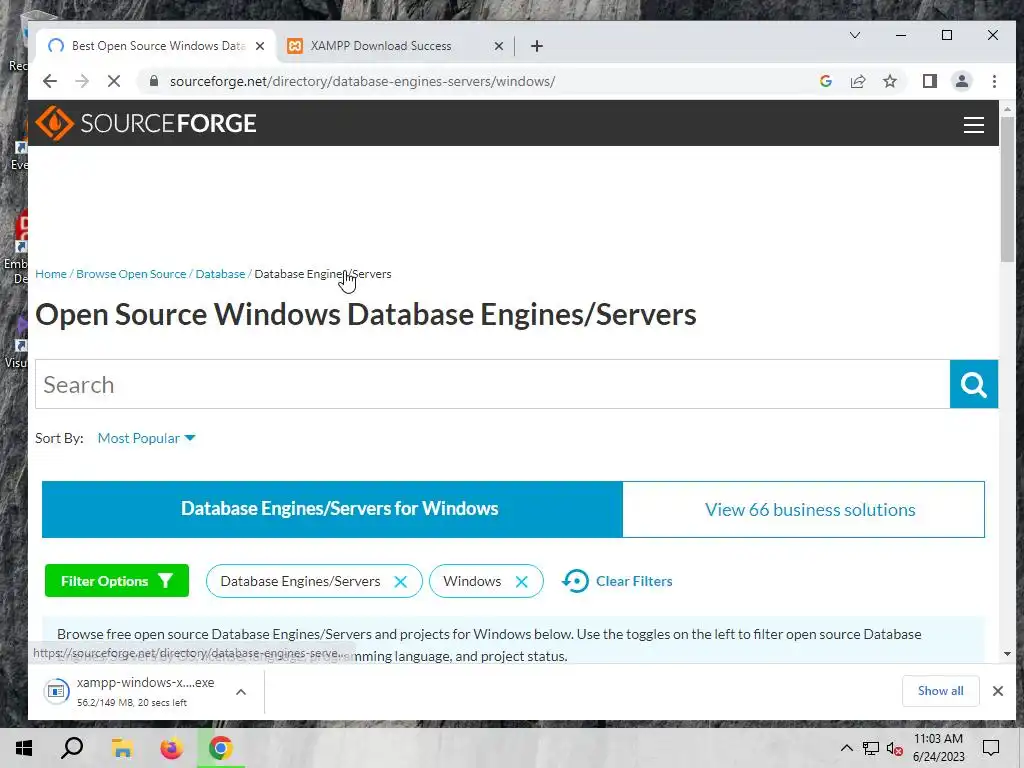
Task: Click the SourceForge logo
Action: pyautogui.click(x=146, y=123)
